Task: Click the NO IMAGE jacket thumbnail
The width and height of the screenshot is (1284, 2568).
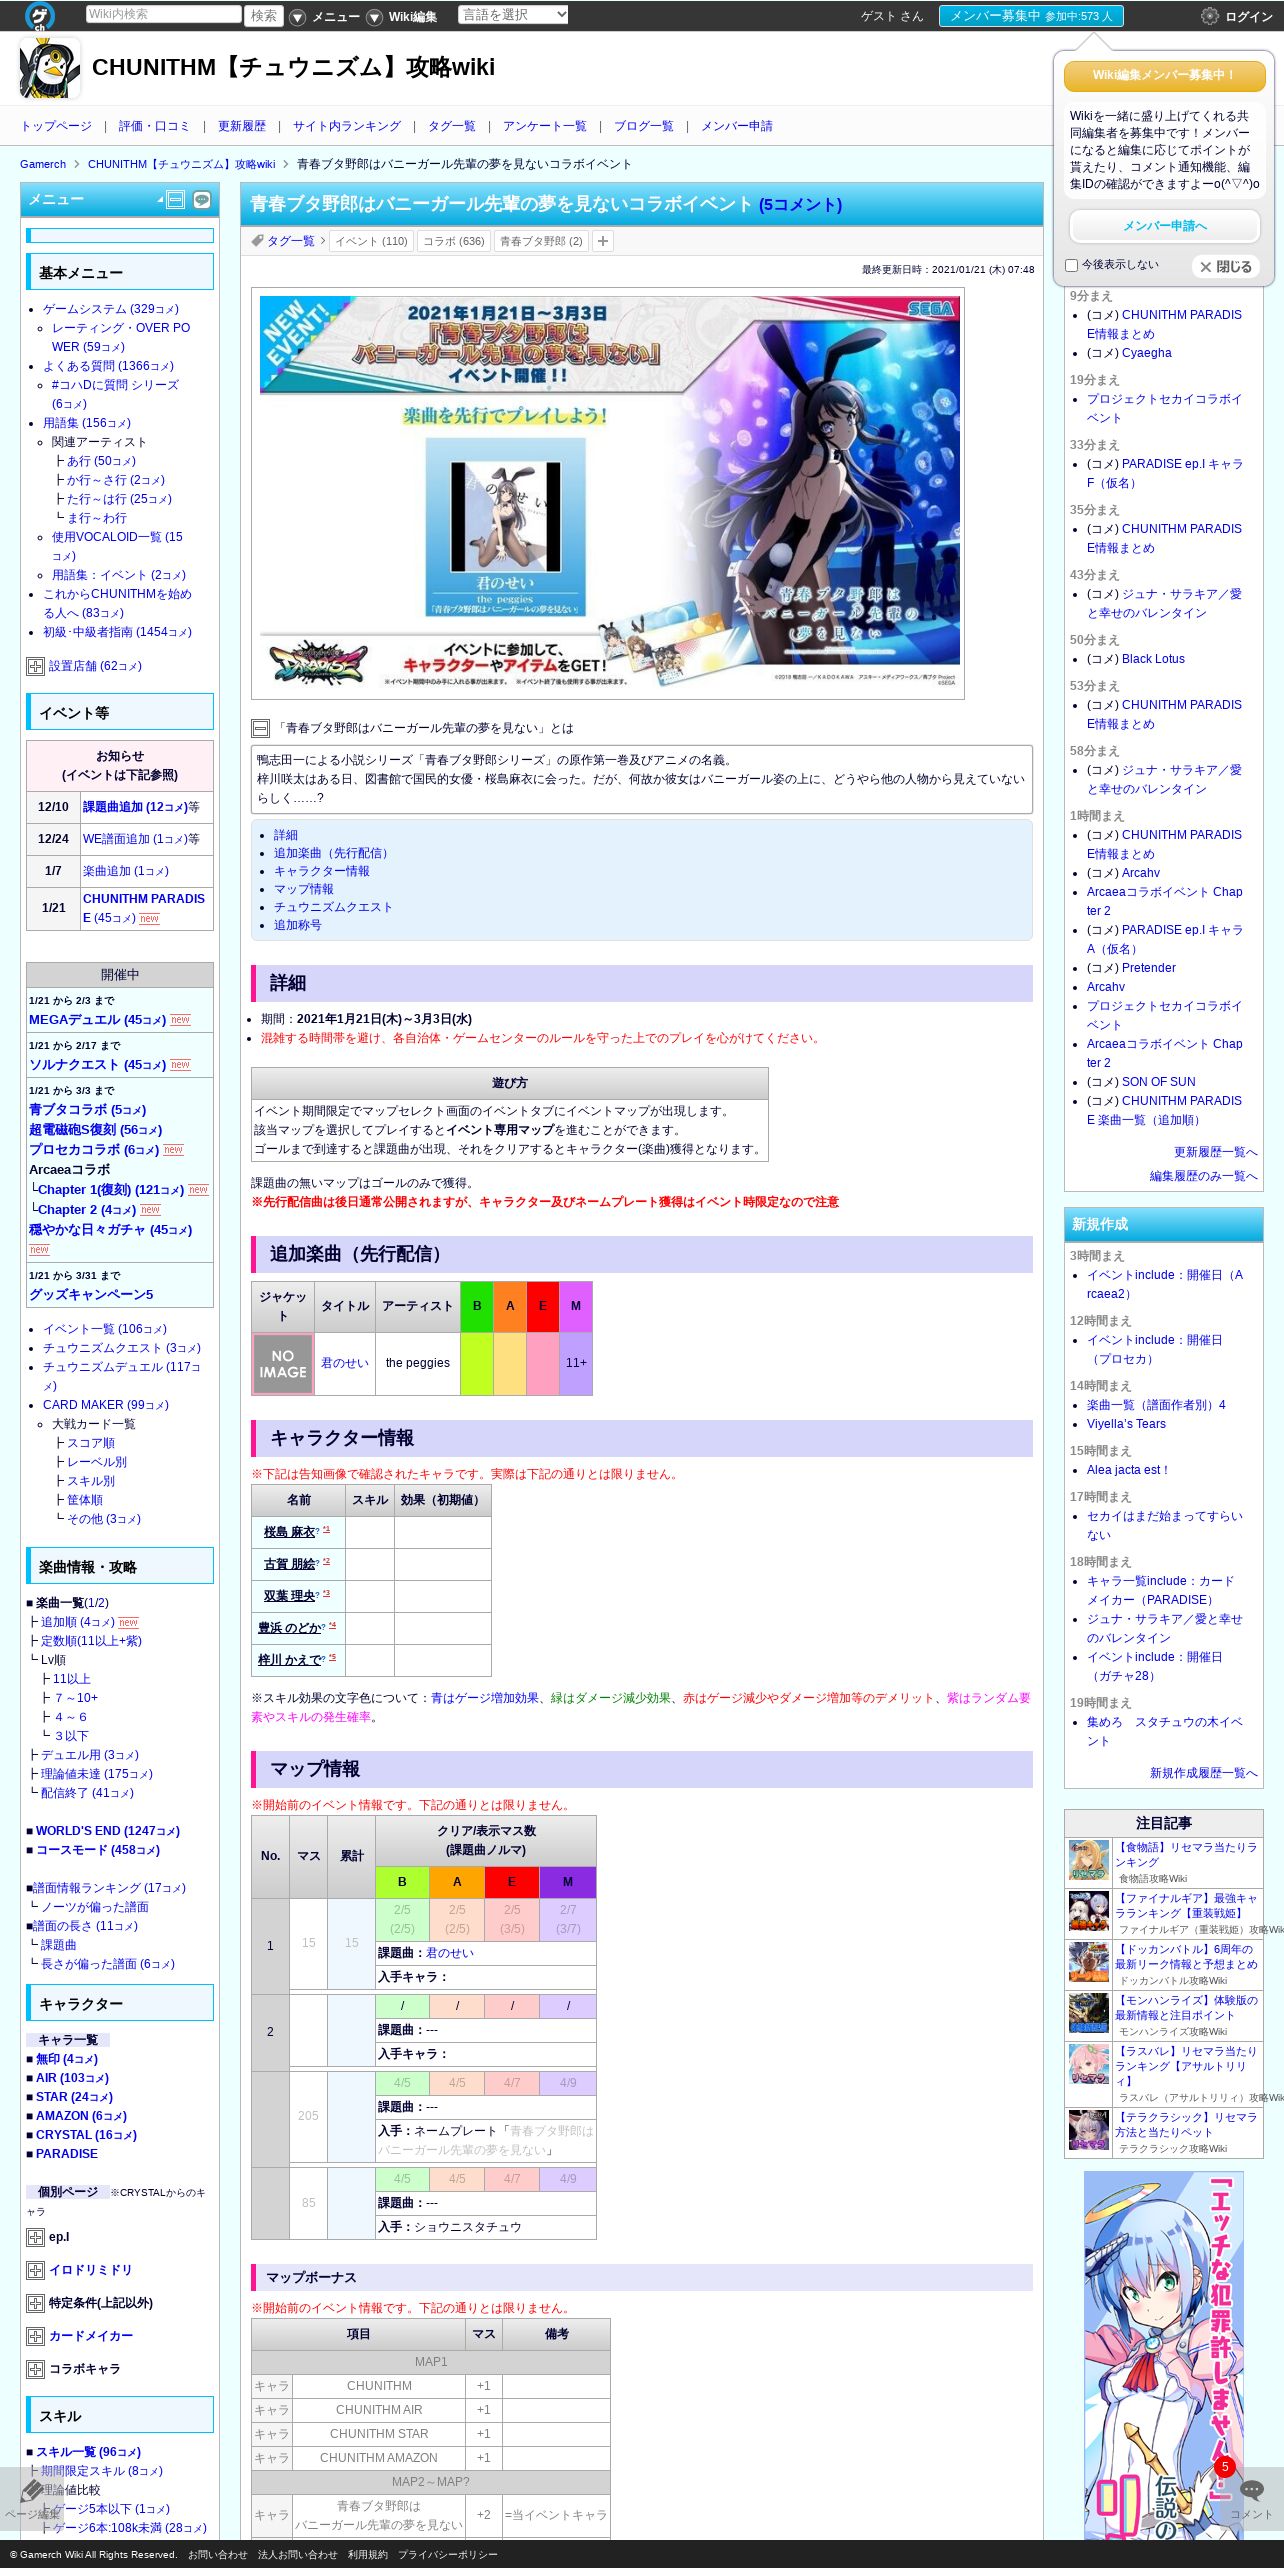Action: tap(283, 1364)
